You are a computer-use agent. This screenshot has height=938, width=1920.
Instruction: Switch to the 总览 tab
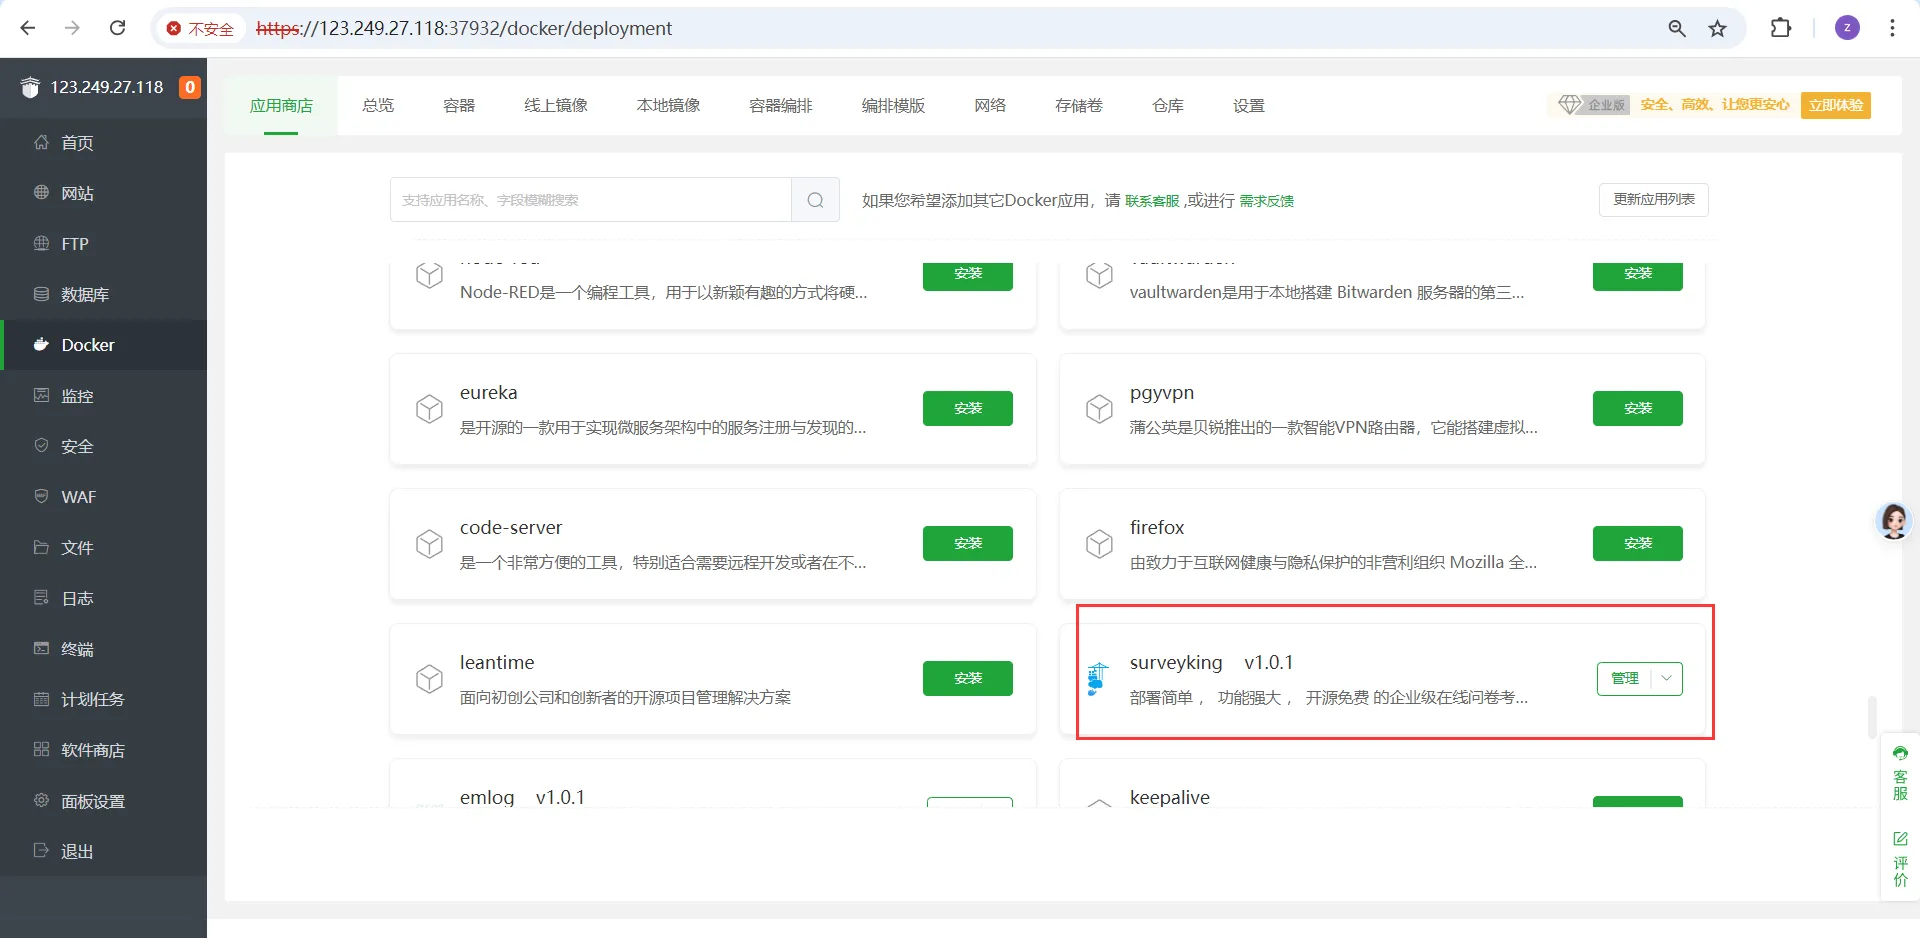pos(378,106)
